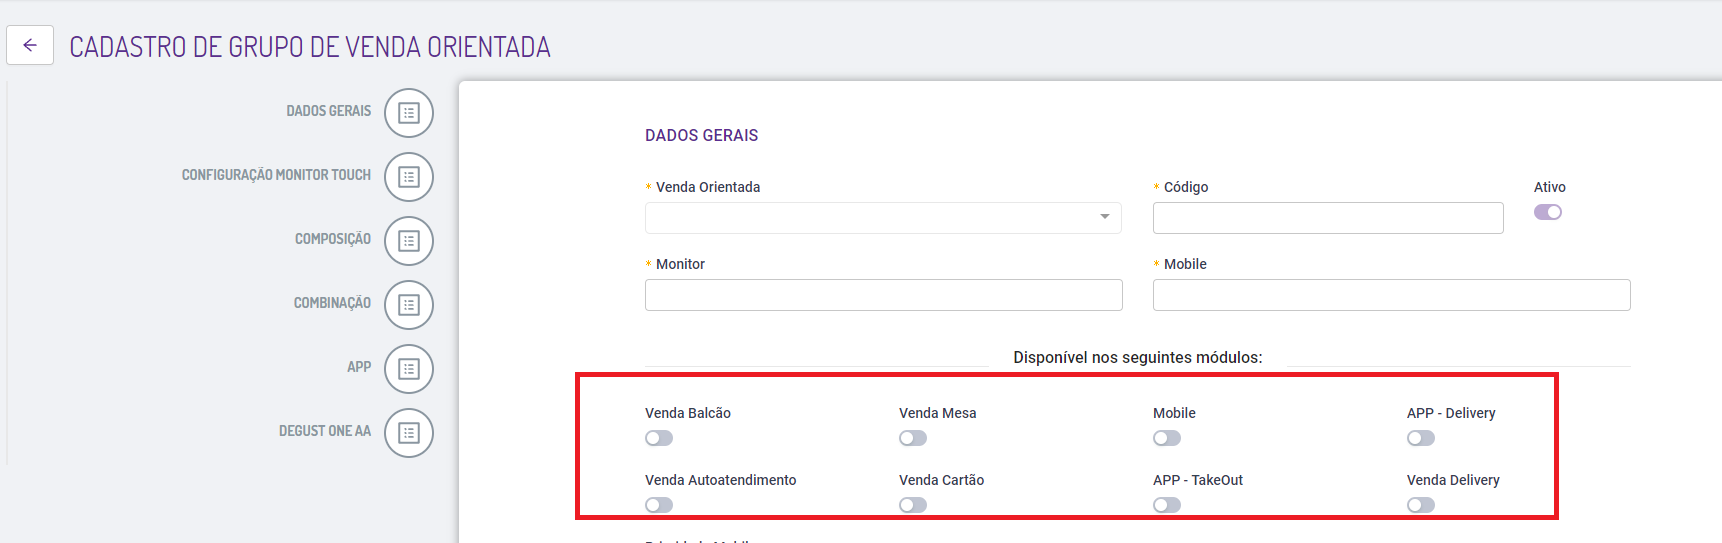Focus the Monitor text field
The image size is (1722, 543).
pyautogui.click(x=883, y=295)
